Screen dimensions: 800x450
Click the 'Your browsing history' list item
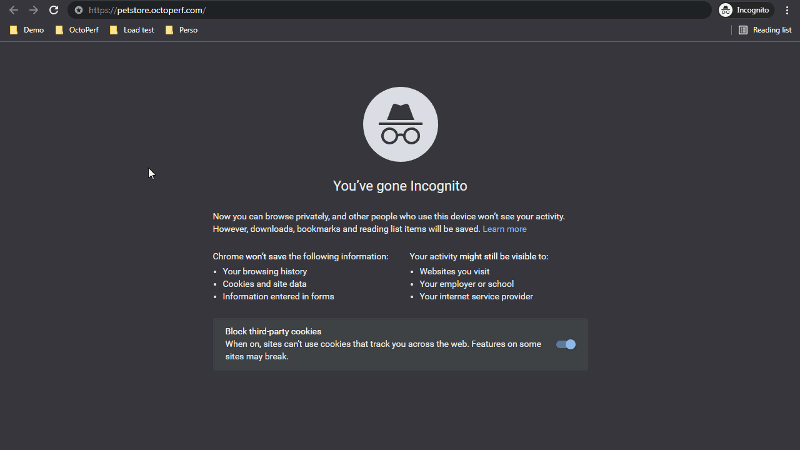[265, 271]
